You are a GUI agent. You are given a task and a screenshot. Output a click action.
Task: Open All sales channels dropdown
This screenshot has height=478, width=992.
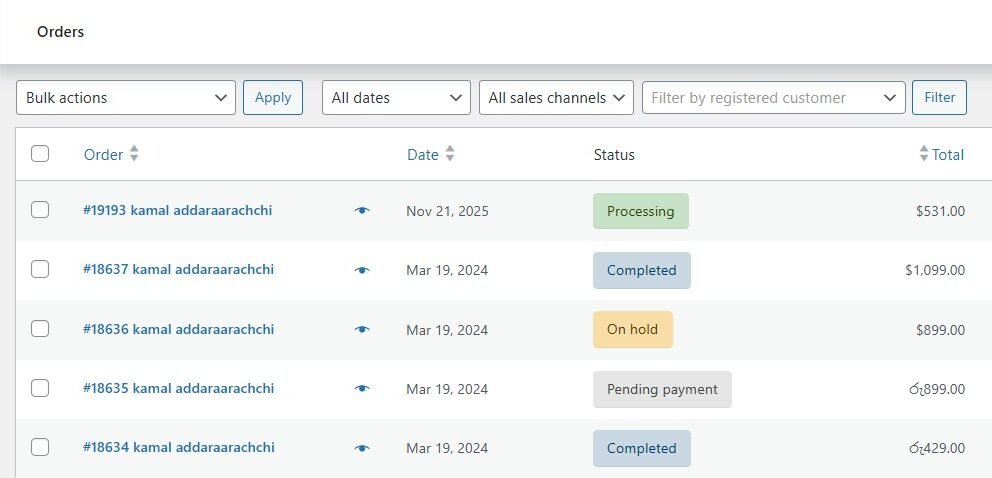[x=556, y=98]
